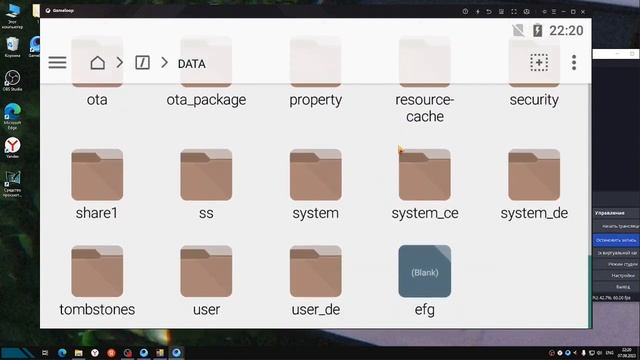Open the property folder
This screenshot has height=360, width=640.
click(316, 73)
